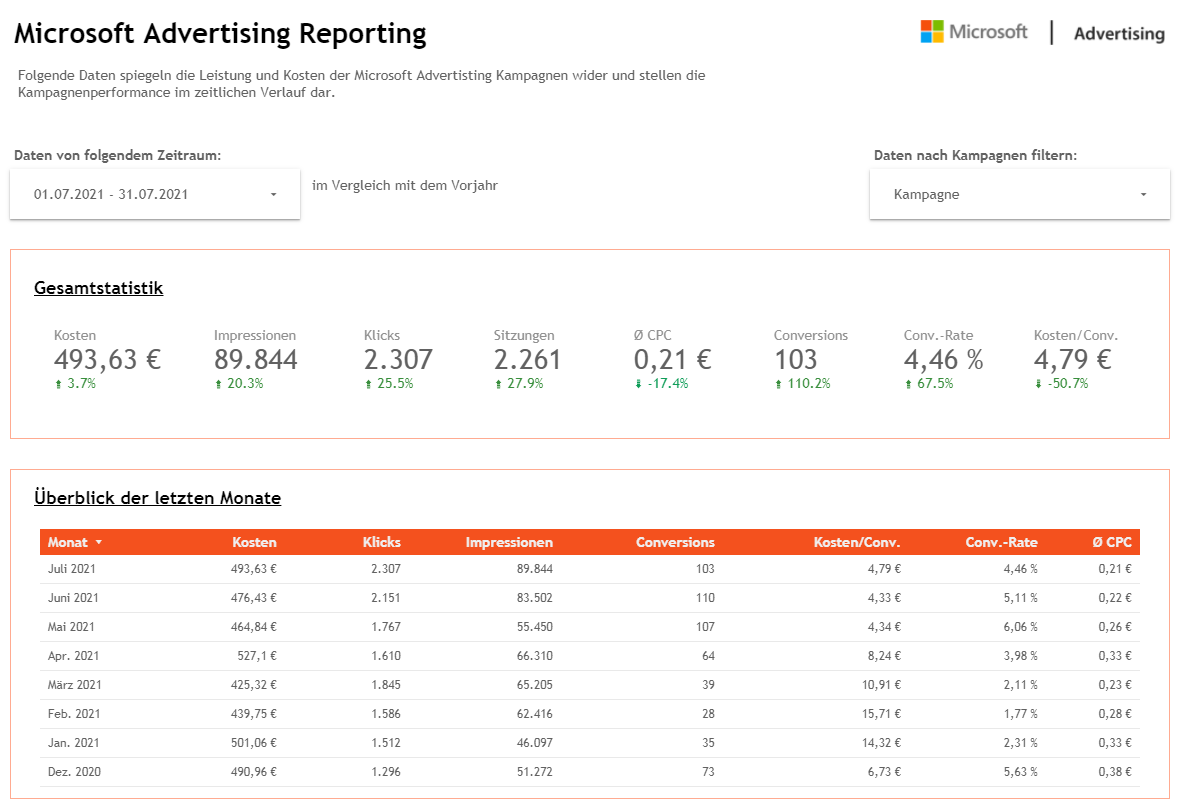The height and width of the screenshot is (806, 1178).
Task: Select the Apr. 2021 table row
Action: tap(590, 656)
